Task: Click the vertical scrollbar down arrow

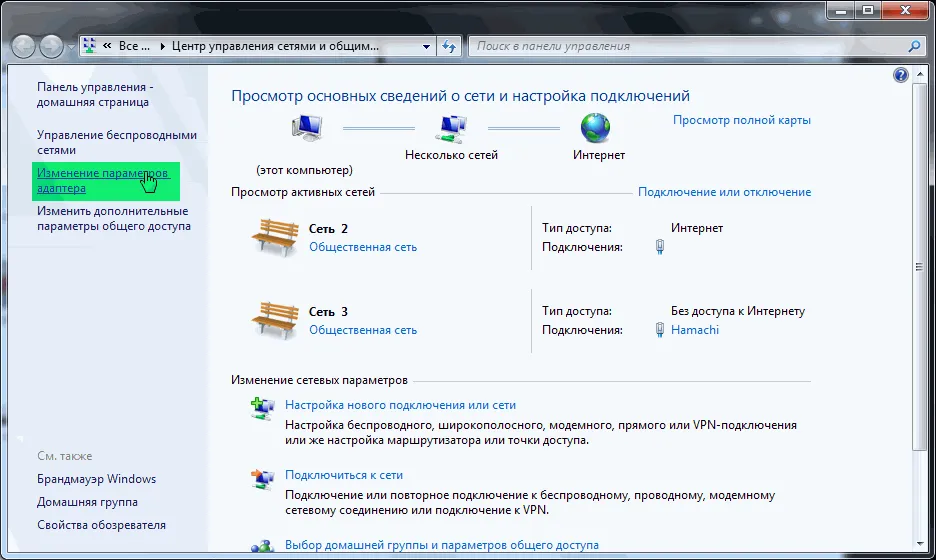Action: click(x=921, y=541)
